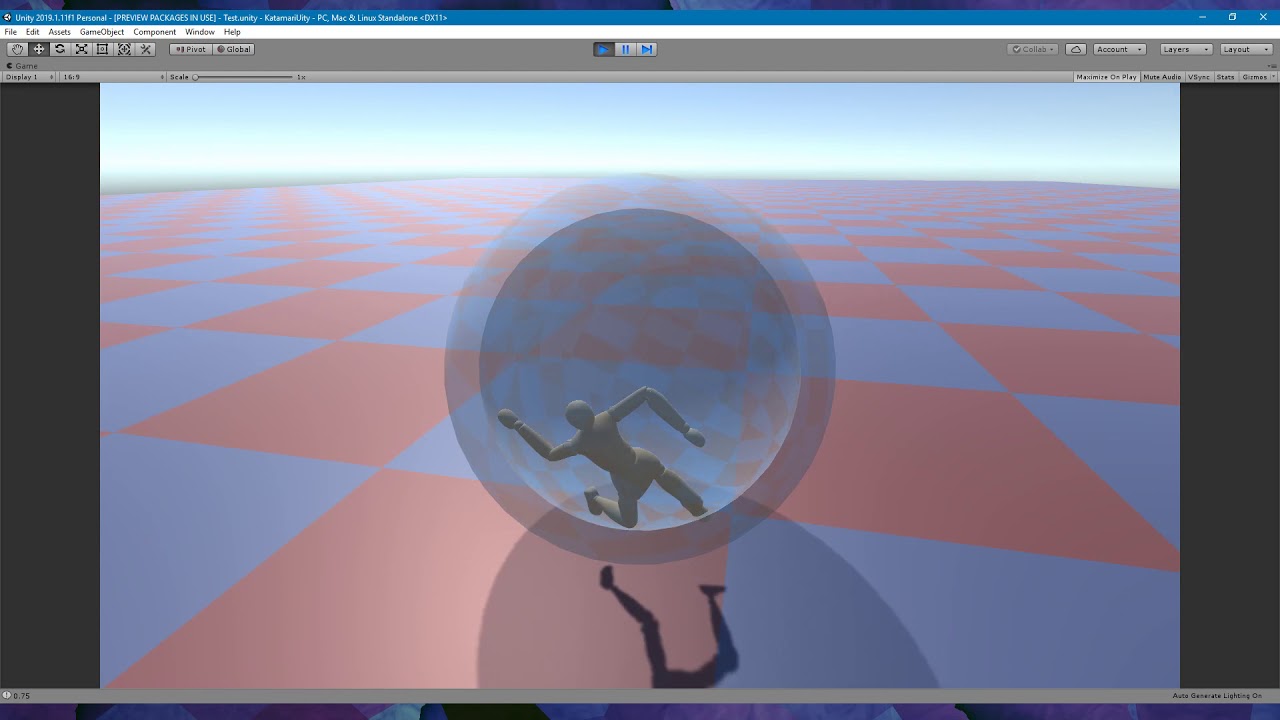Toggle Gizmos in Game view
The width and height of the screenshot is (1280, 720).
(x=1254, y=77)
